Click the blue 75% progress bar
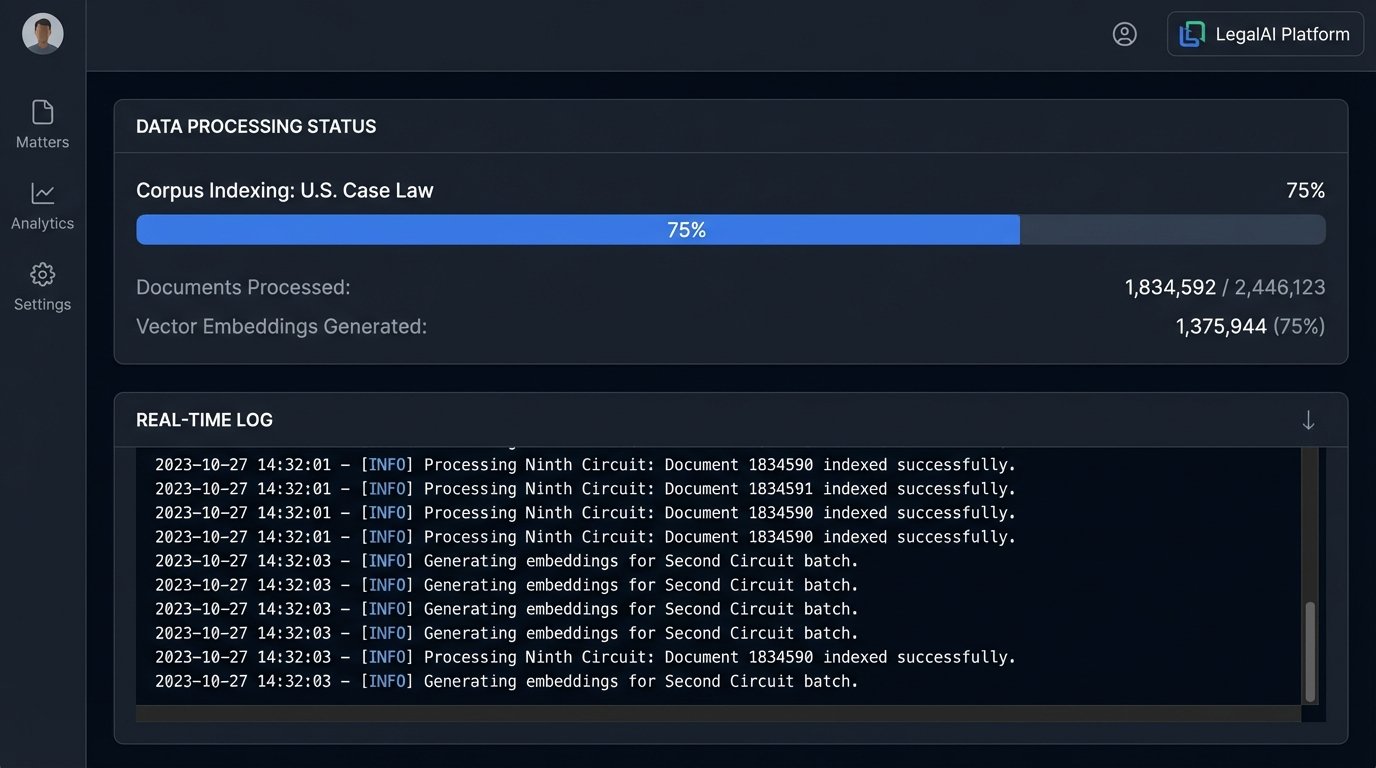Image resolution: width=1376 pixels, height=768 pixels. (578, 230)
